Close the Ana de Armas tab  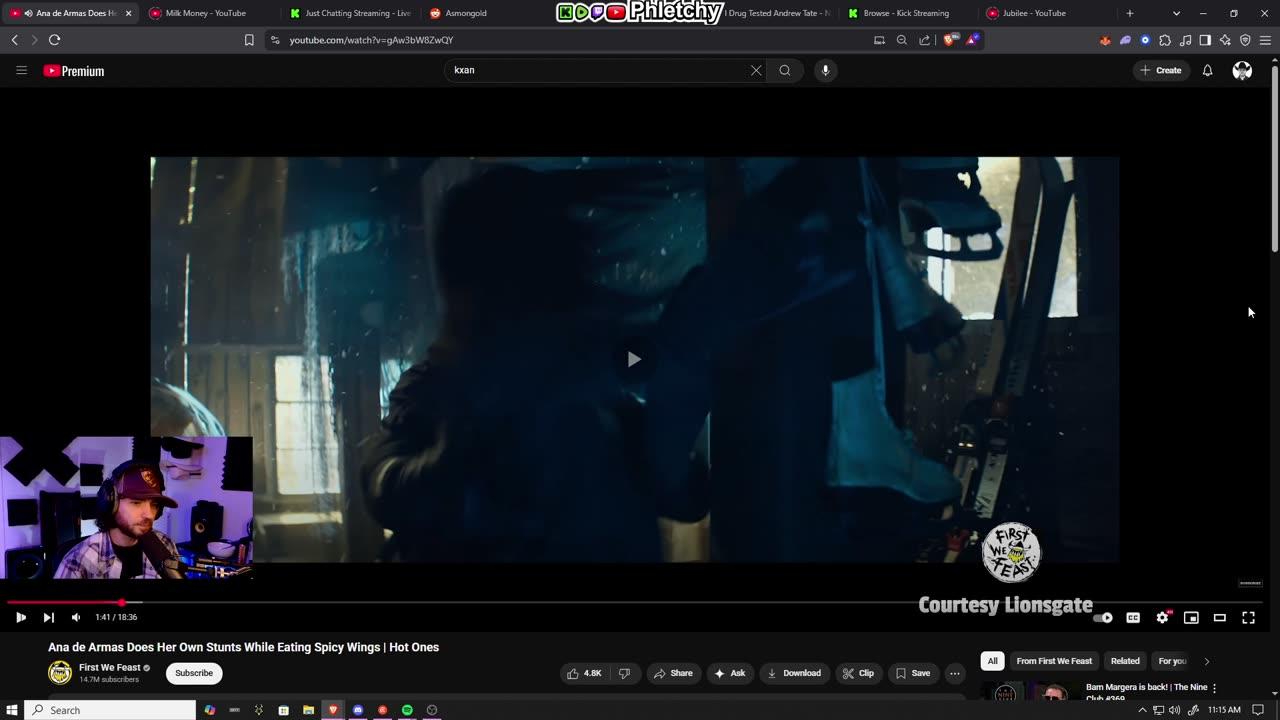tap(128, 13)
